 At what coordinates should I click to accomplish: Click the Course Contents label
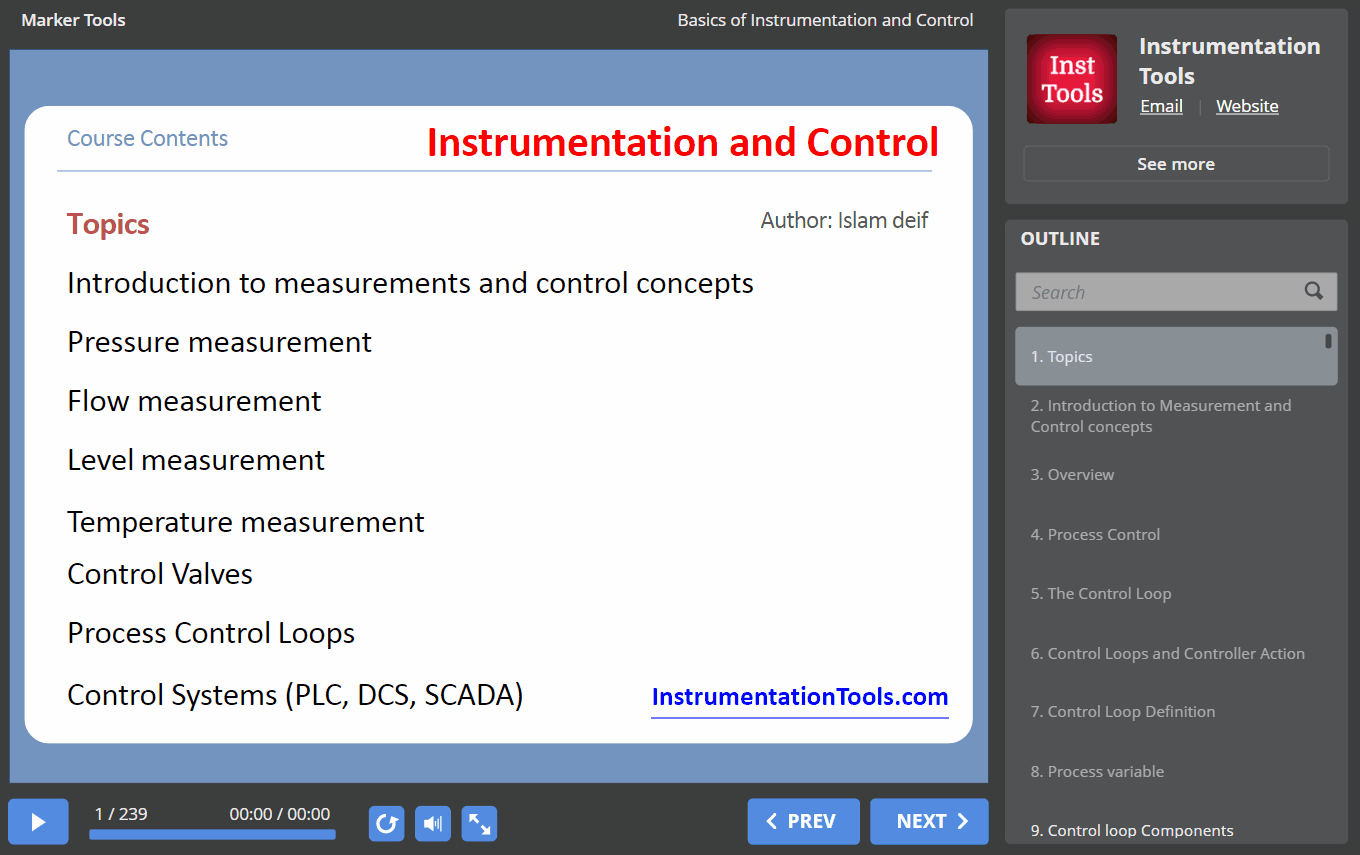[x=147, y=138]
